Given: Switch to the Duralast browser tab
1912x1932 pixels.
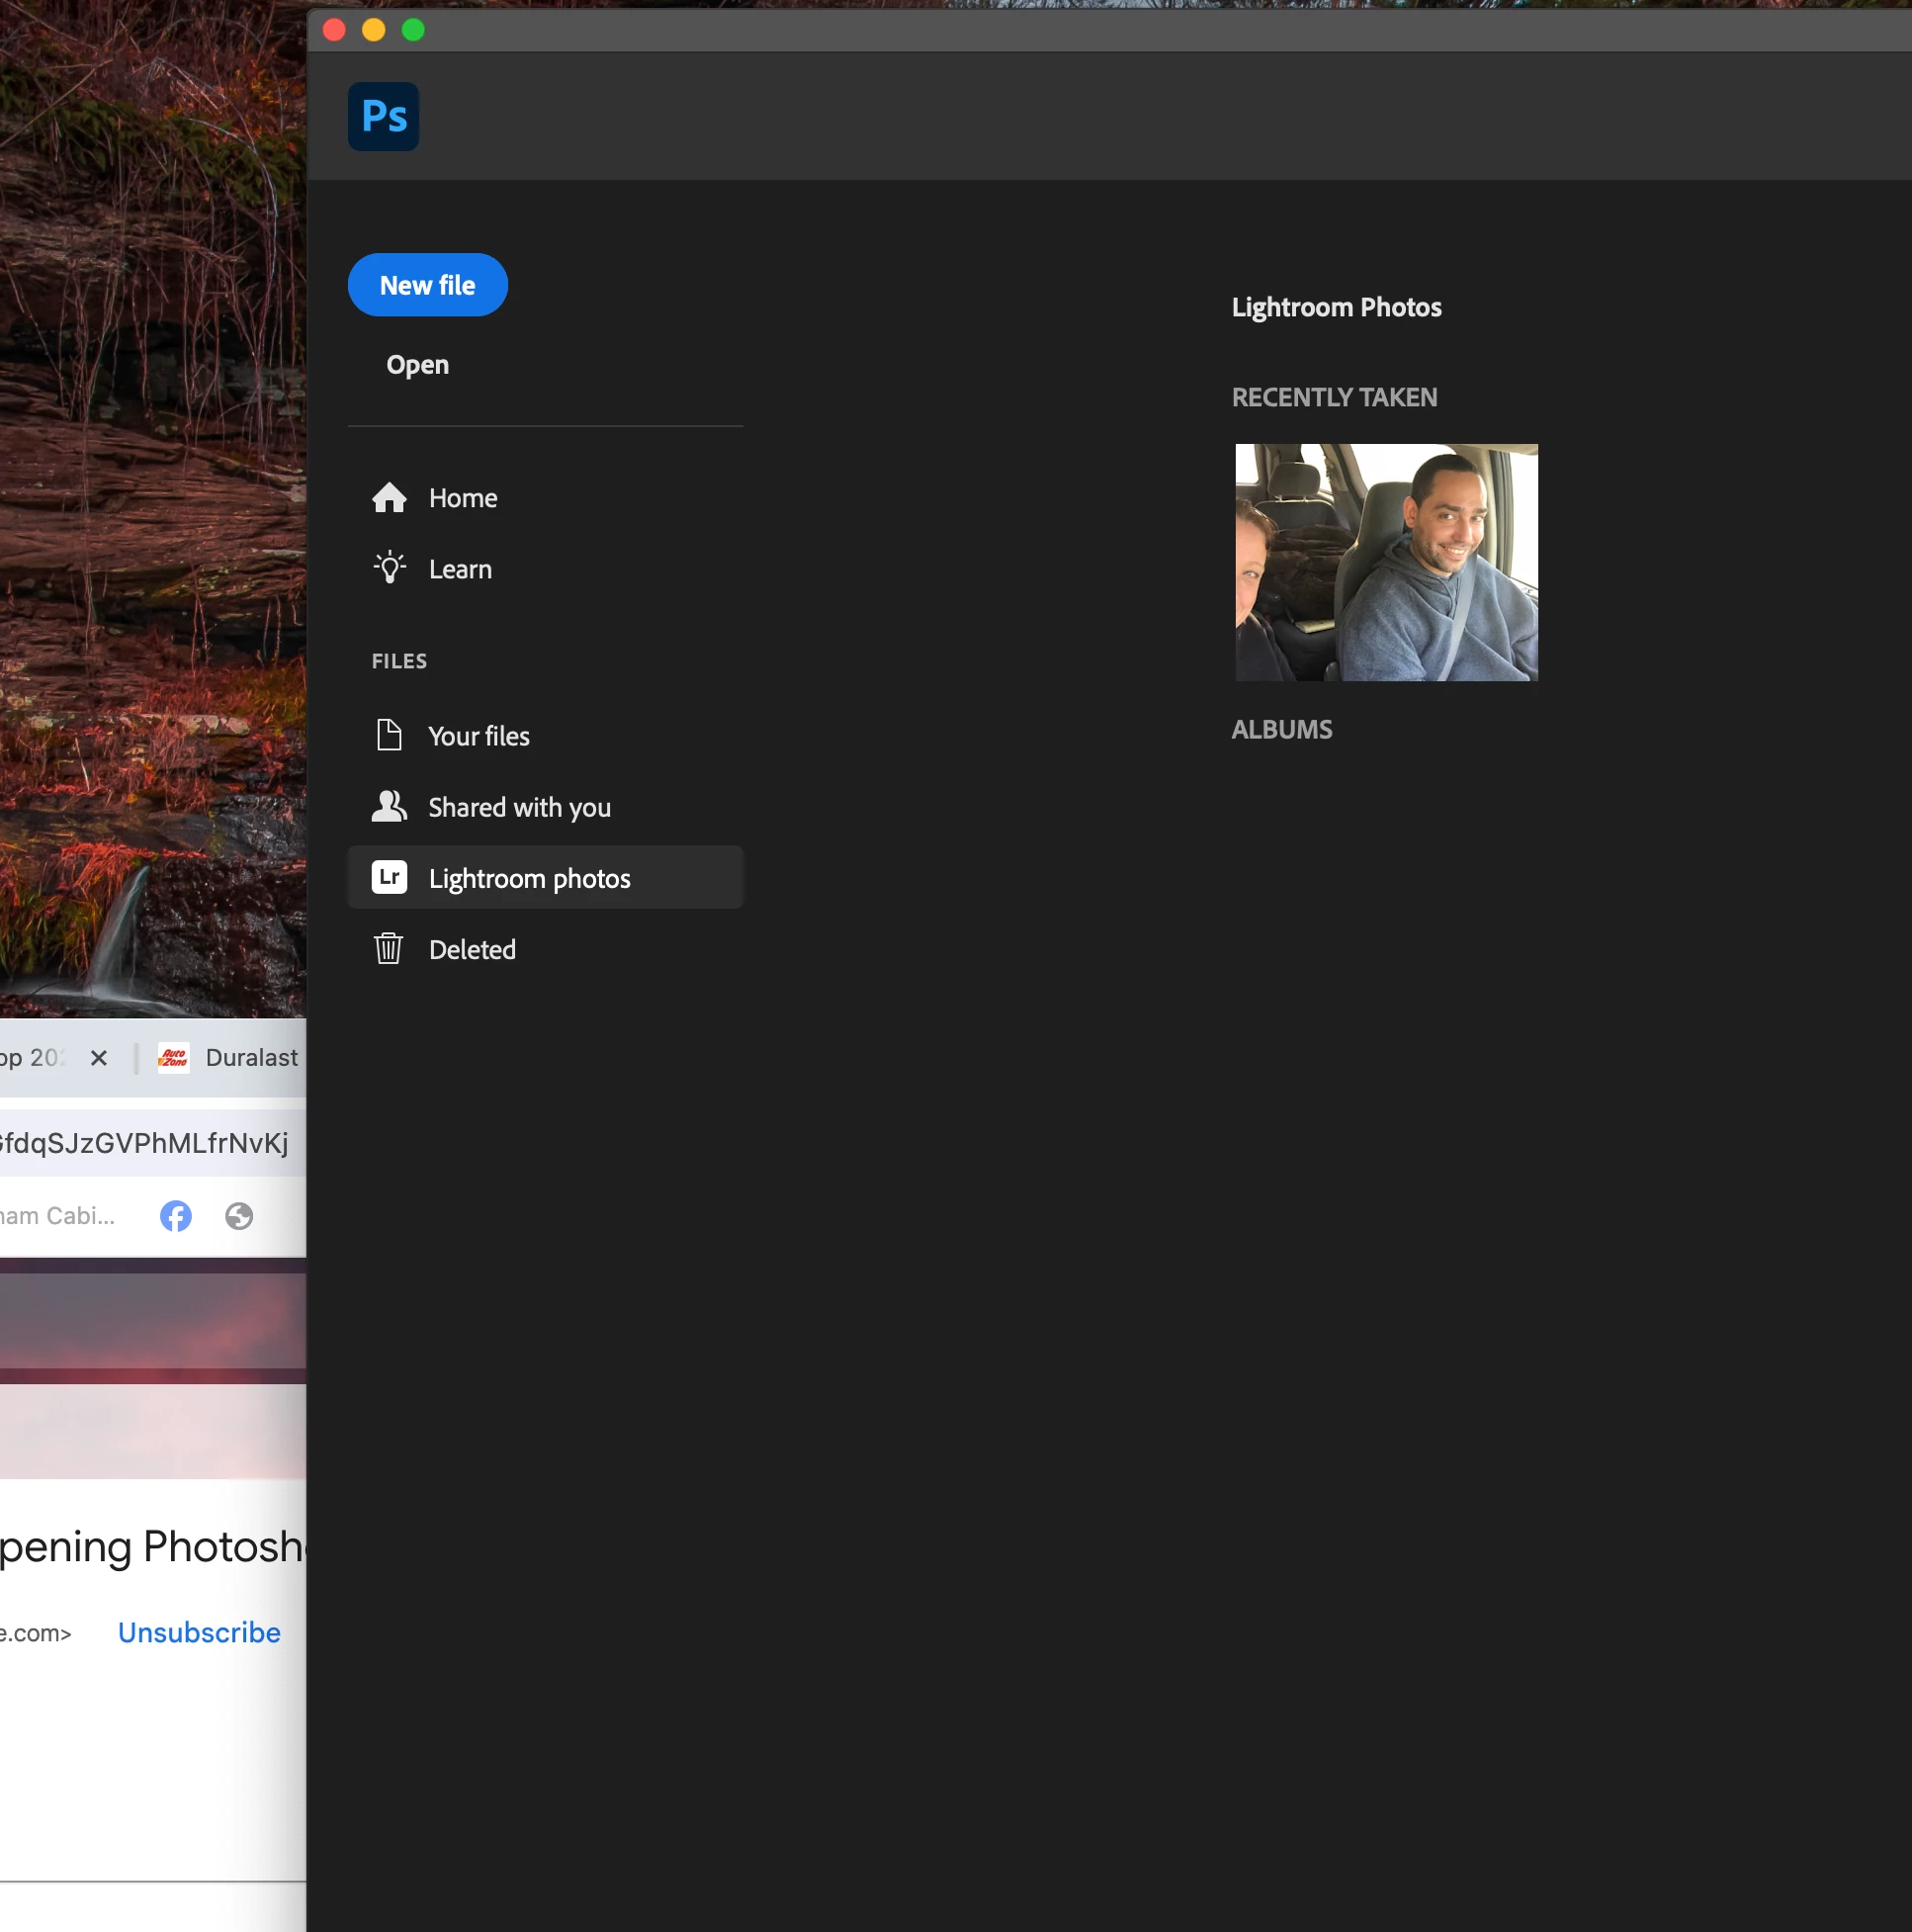Looking at the screenshot, I should click(250, 1057).
